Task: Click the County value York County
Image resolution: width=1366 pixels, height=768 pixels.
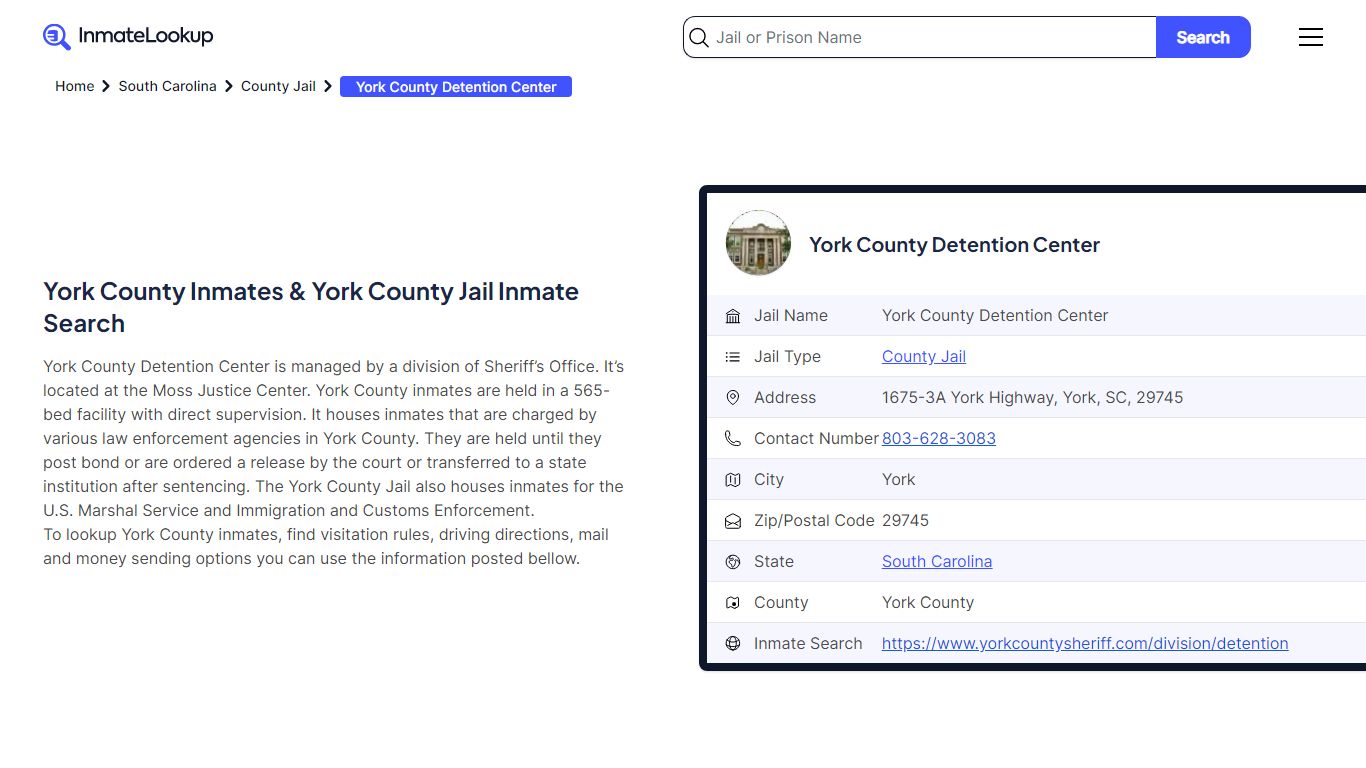Action: (928, 602)
